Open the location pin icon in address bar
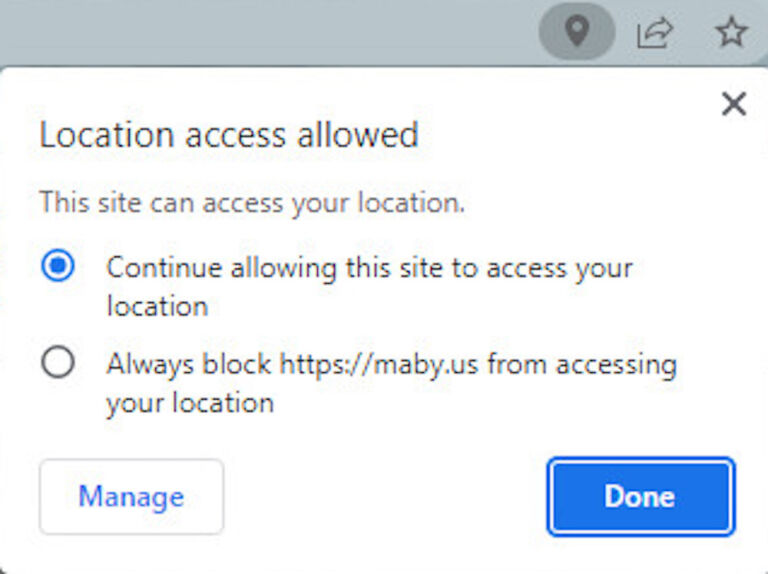The height and width of the screenshot is (574, 768). click(577, 31)
